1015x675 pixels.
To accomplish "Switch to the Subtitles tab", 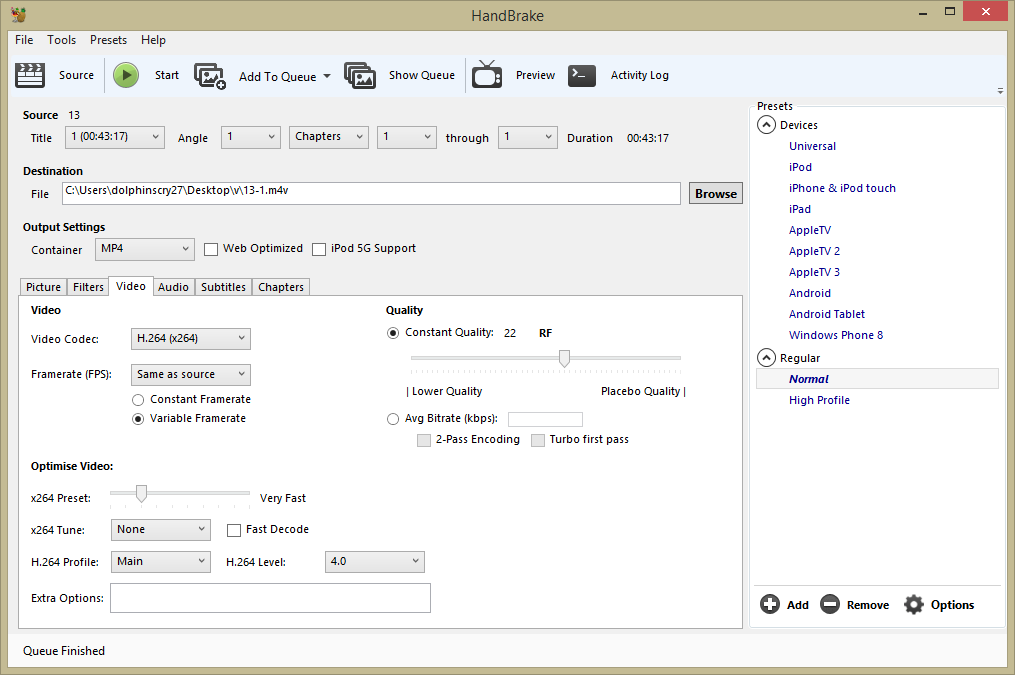I will (x=223, y=287).
